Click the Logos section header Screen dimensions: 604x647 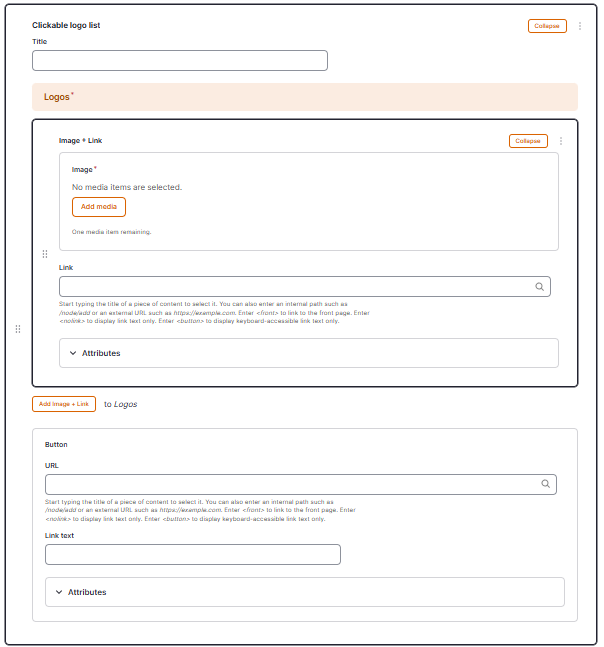point(305,97)
